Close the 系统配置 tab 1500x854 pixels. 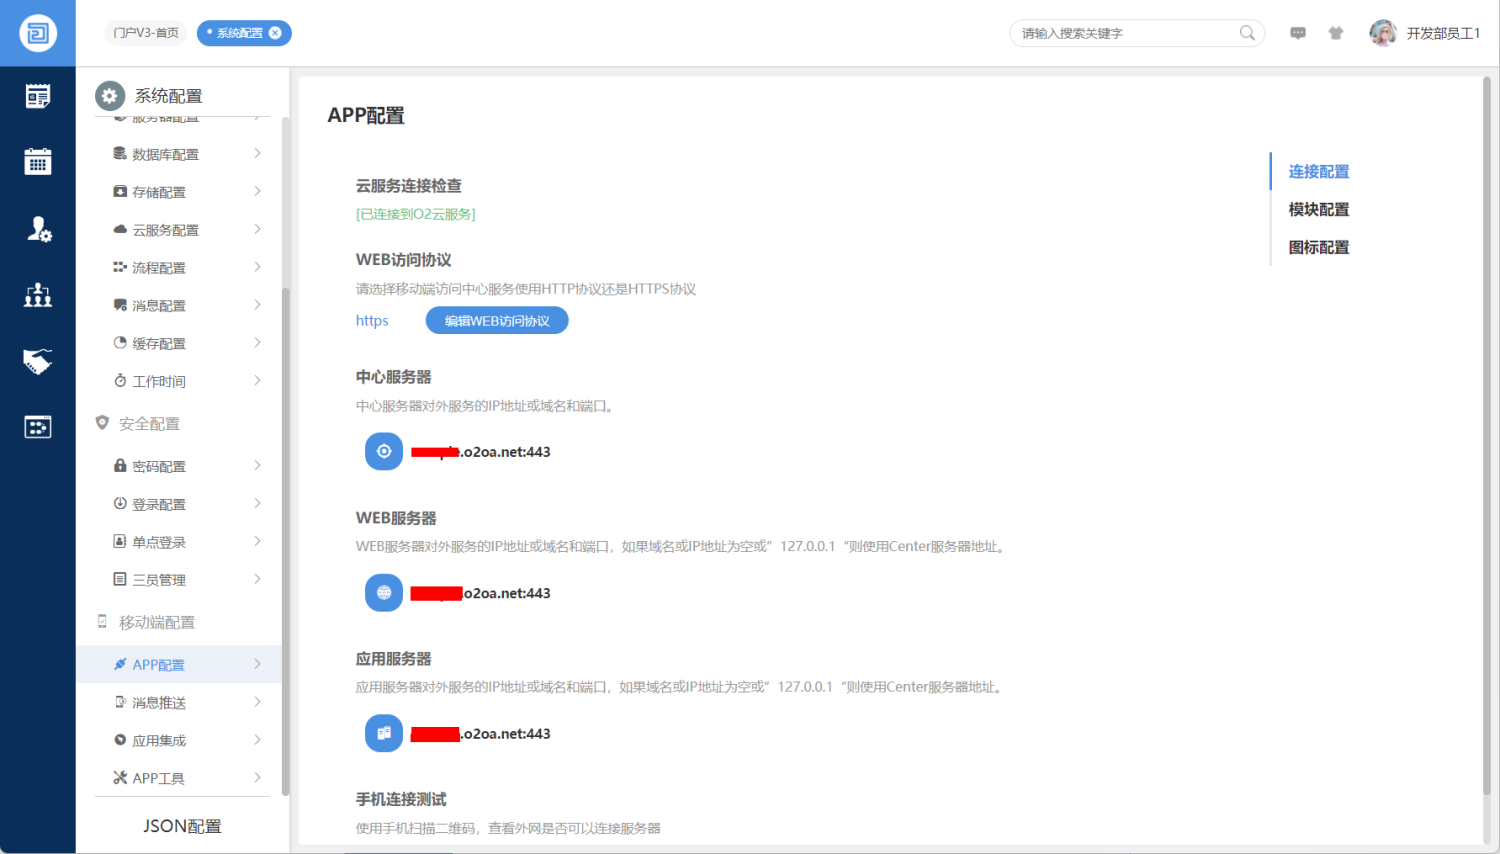pos(275,33)
